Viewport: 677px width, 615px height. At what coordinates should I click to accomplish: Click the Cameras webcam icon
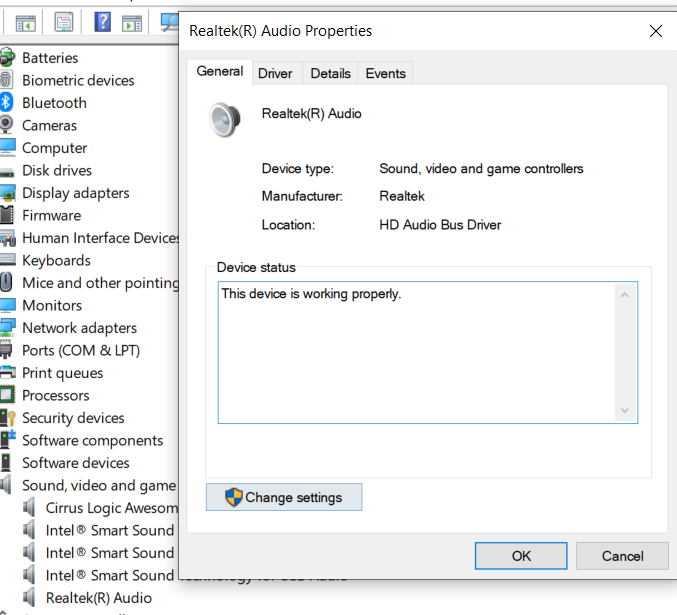(6, 125)
